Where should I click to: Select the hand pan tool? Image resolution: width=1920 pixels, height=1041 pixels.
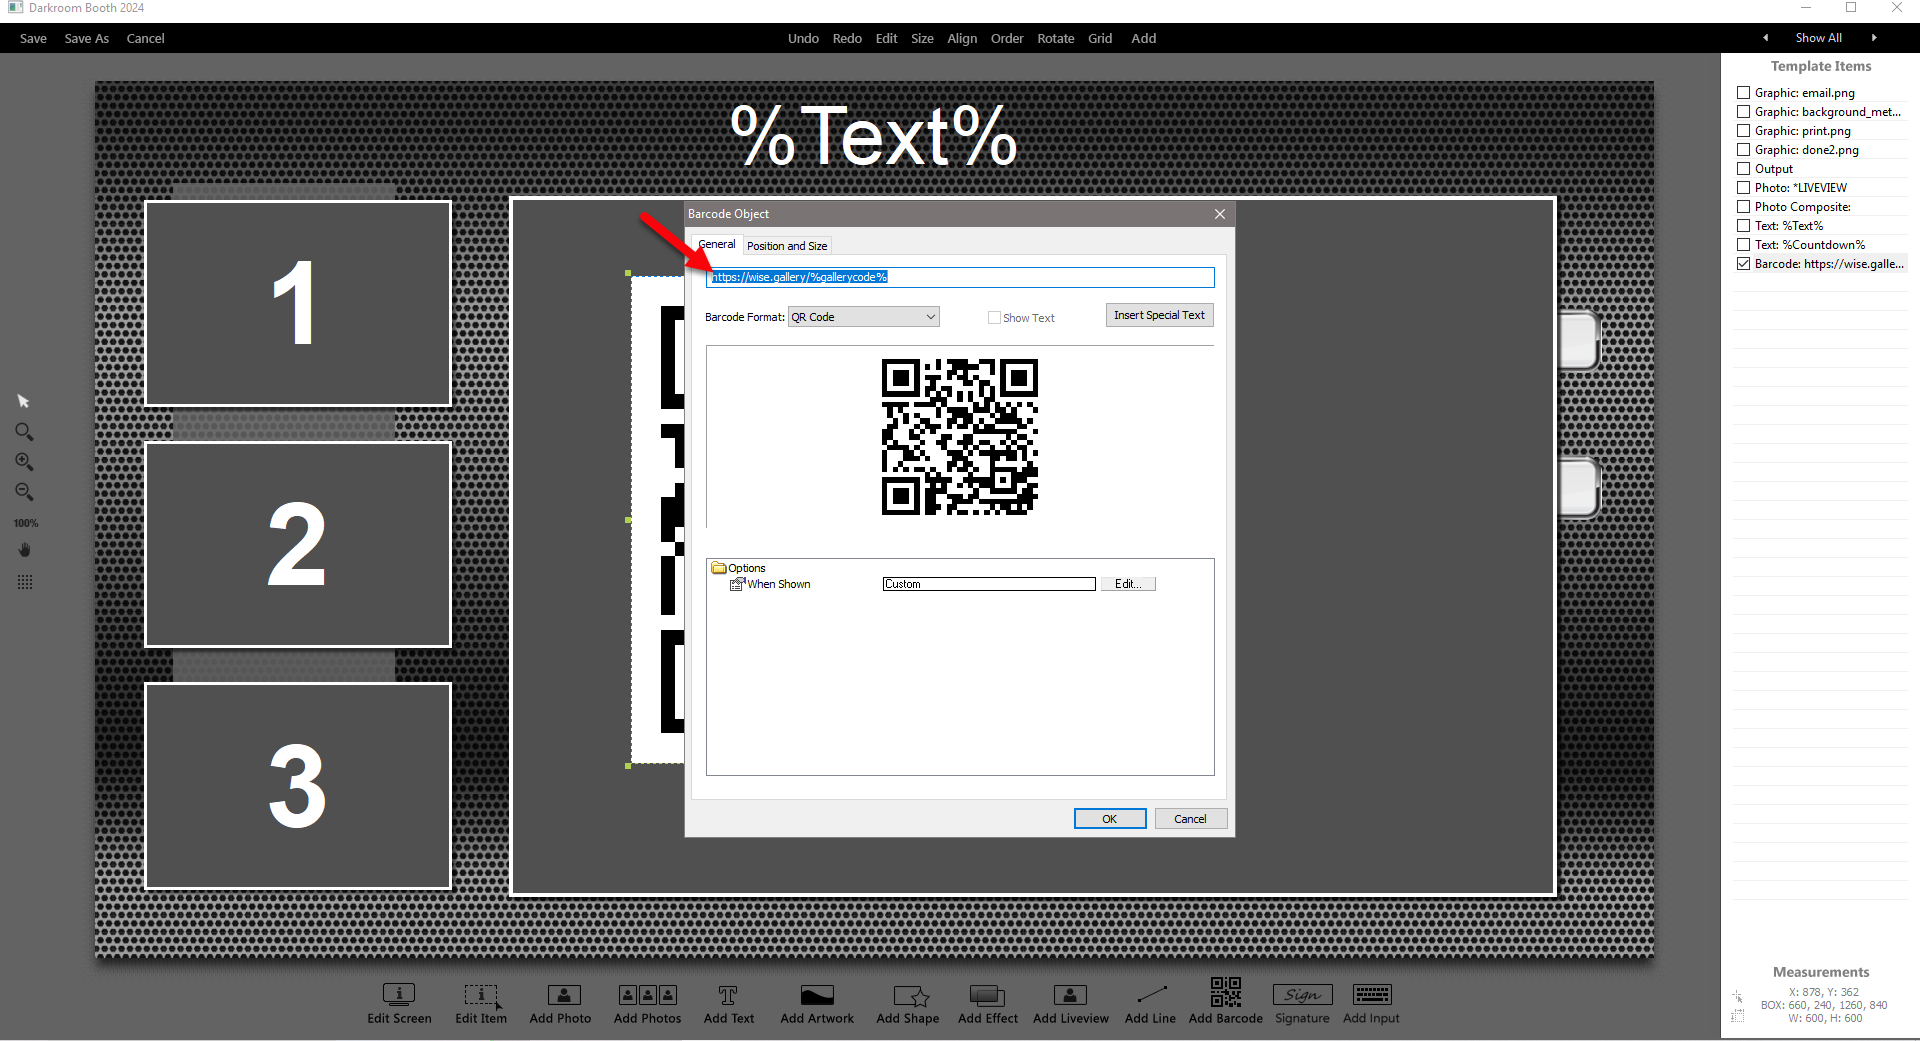[x=25, y=550]
